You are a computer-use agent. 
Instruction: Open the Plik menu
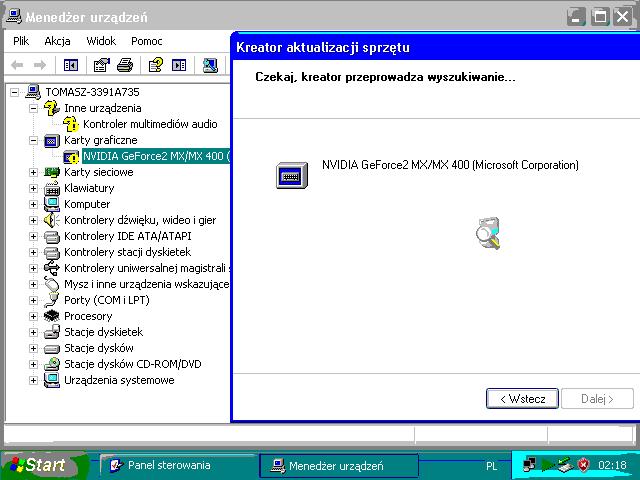pos(21,41)
